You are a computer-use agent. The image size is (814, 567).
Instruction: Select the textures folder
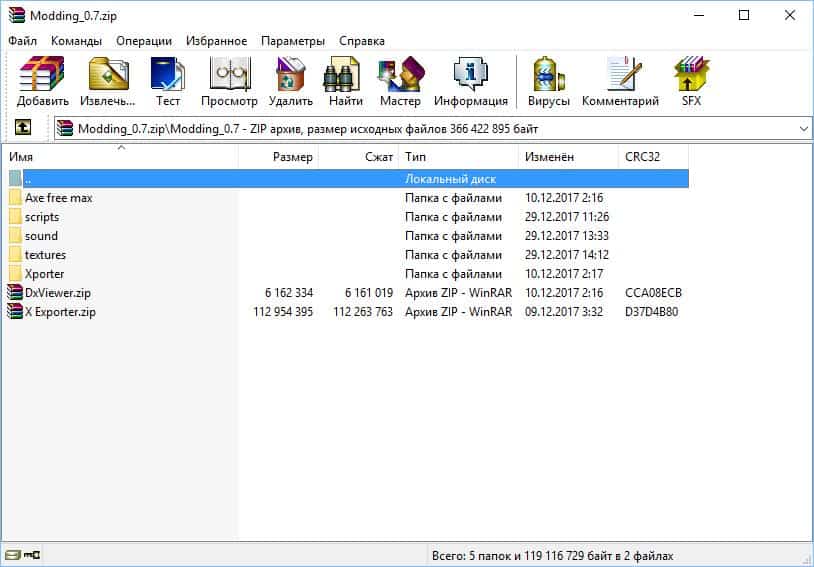click(x=45, y=255)
